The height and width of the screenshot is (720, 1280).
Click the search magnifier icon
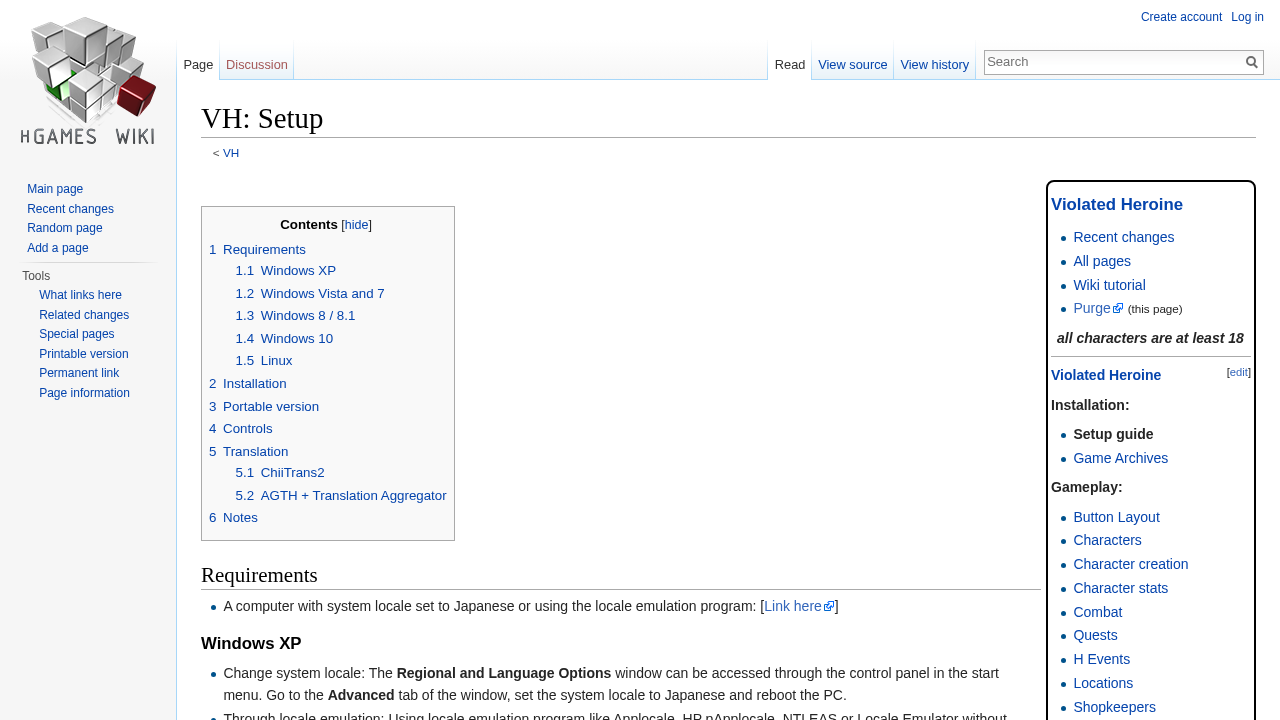click(x=1252, y=62)
